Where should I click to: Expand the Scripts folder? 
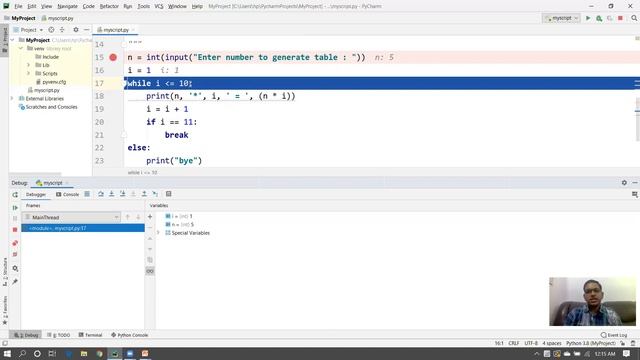[29, 73]
